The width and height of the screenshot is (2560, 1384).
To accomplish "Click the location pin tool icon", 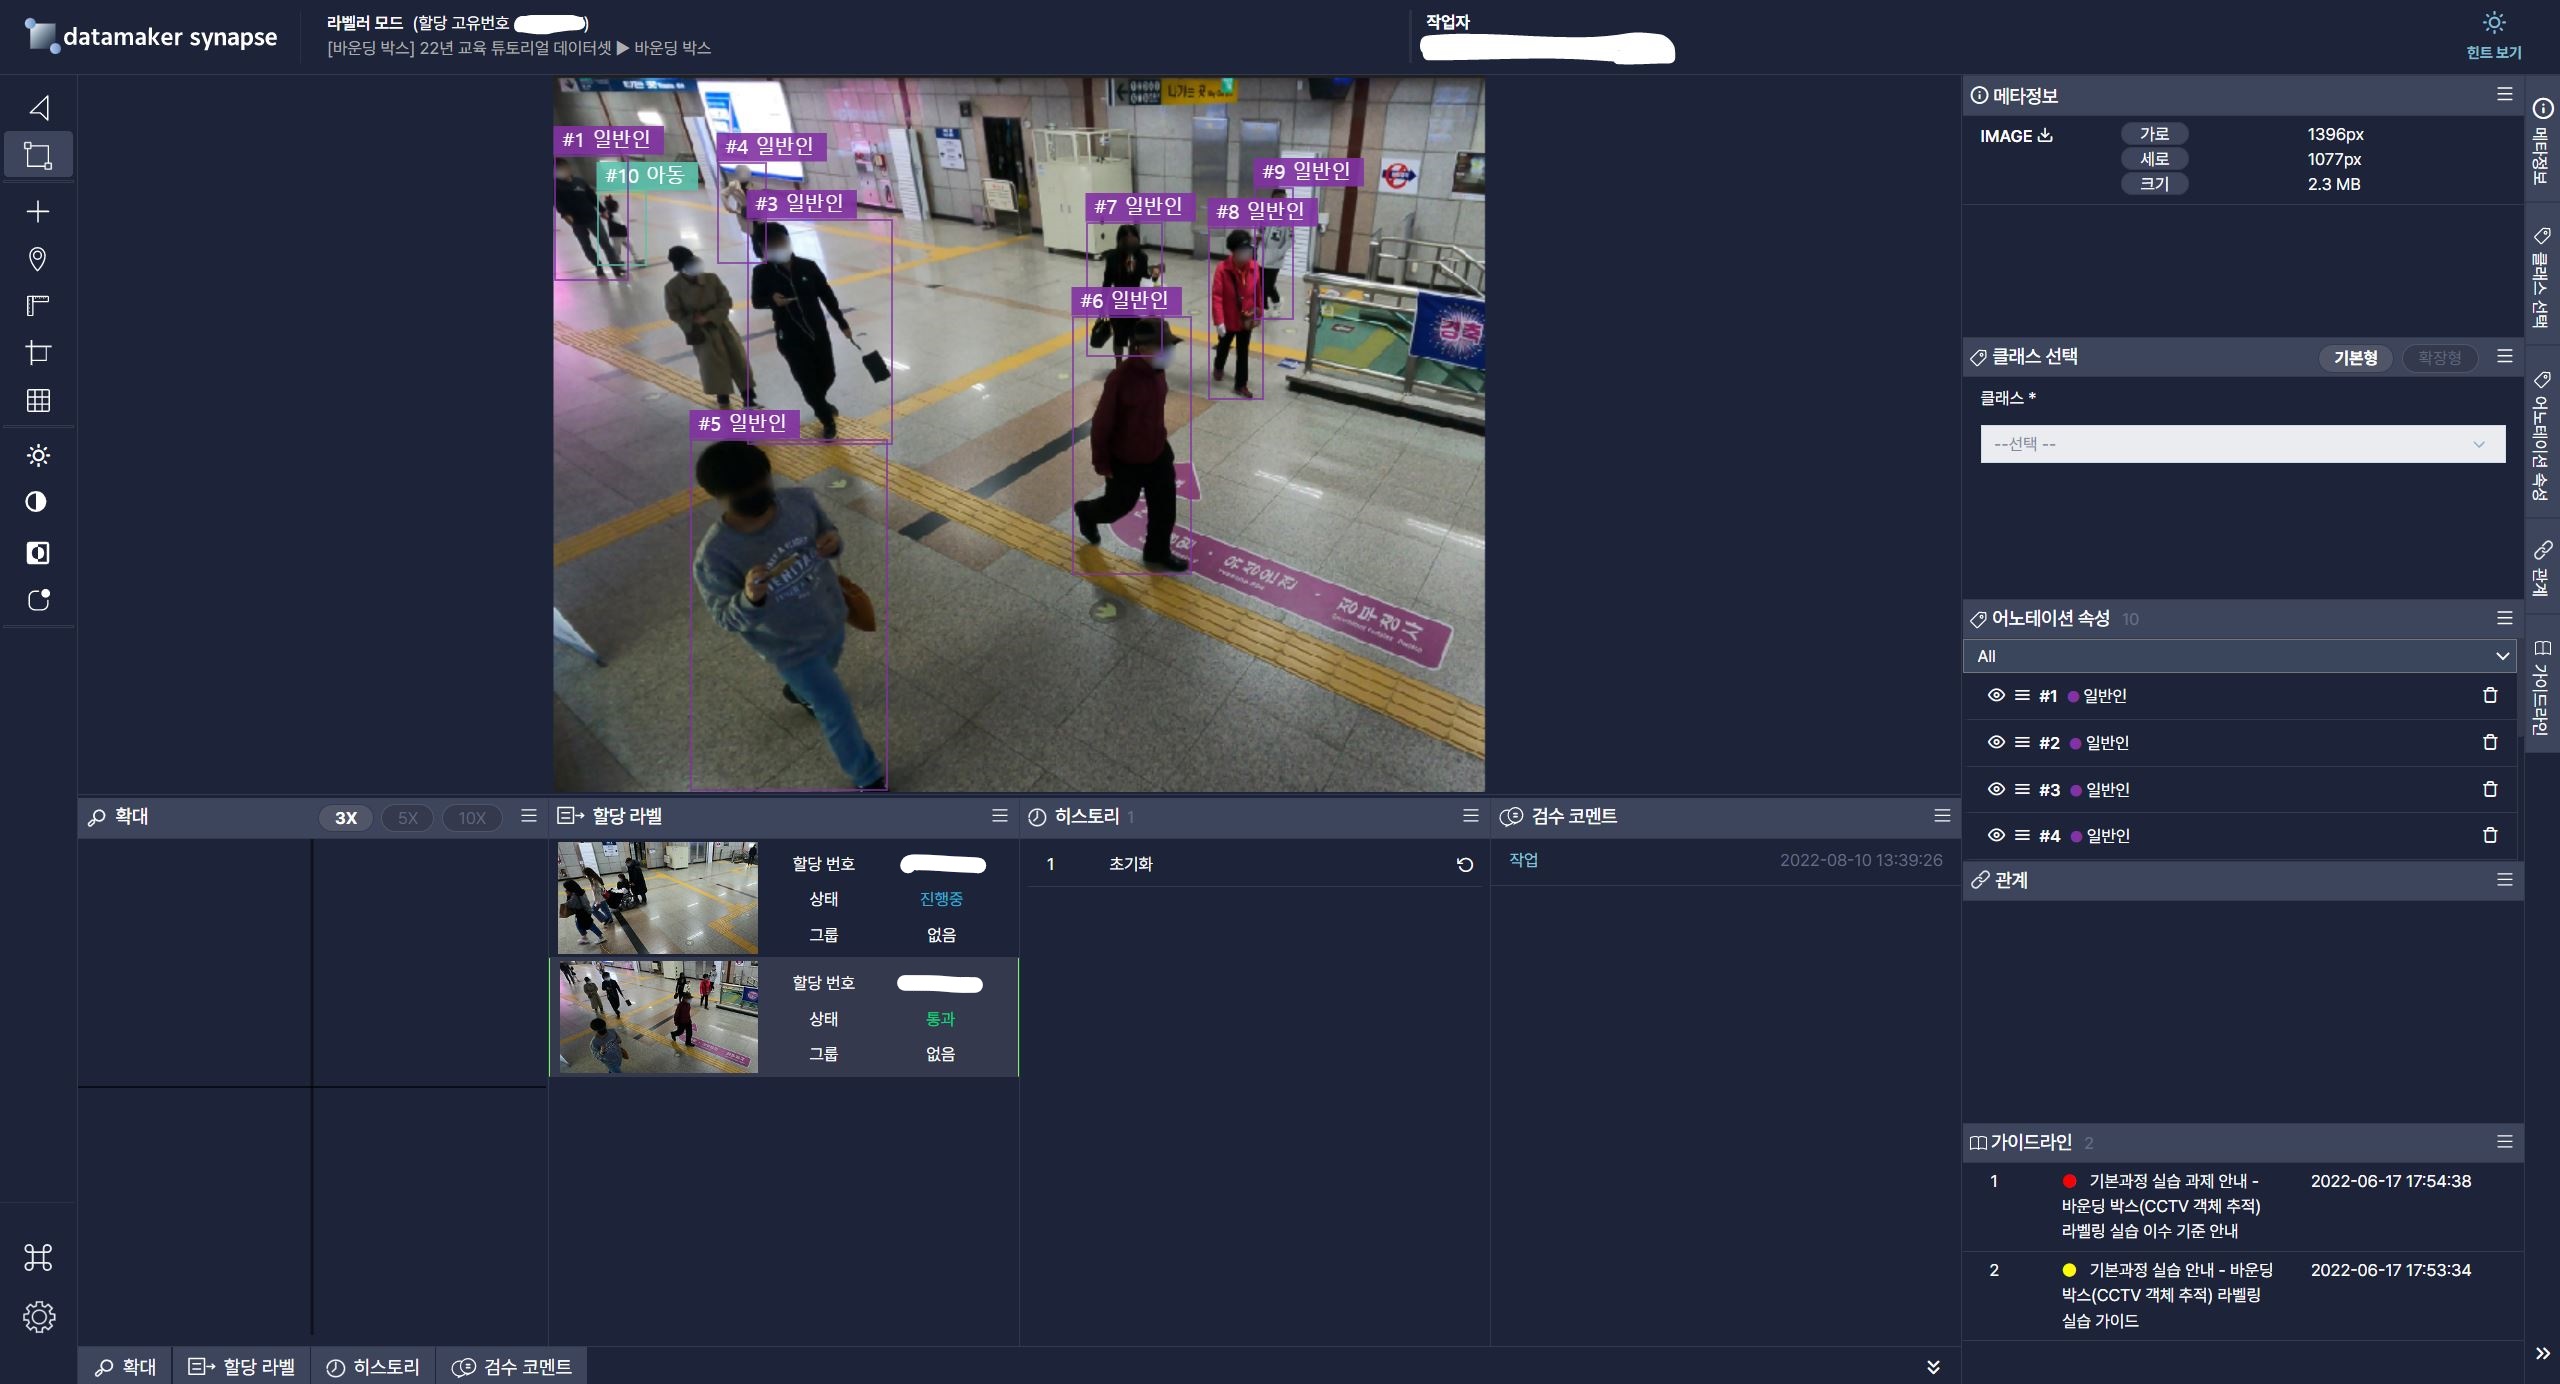I will click(x=38, y=259).
